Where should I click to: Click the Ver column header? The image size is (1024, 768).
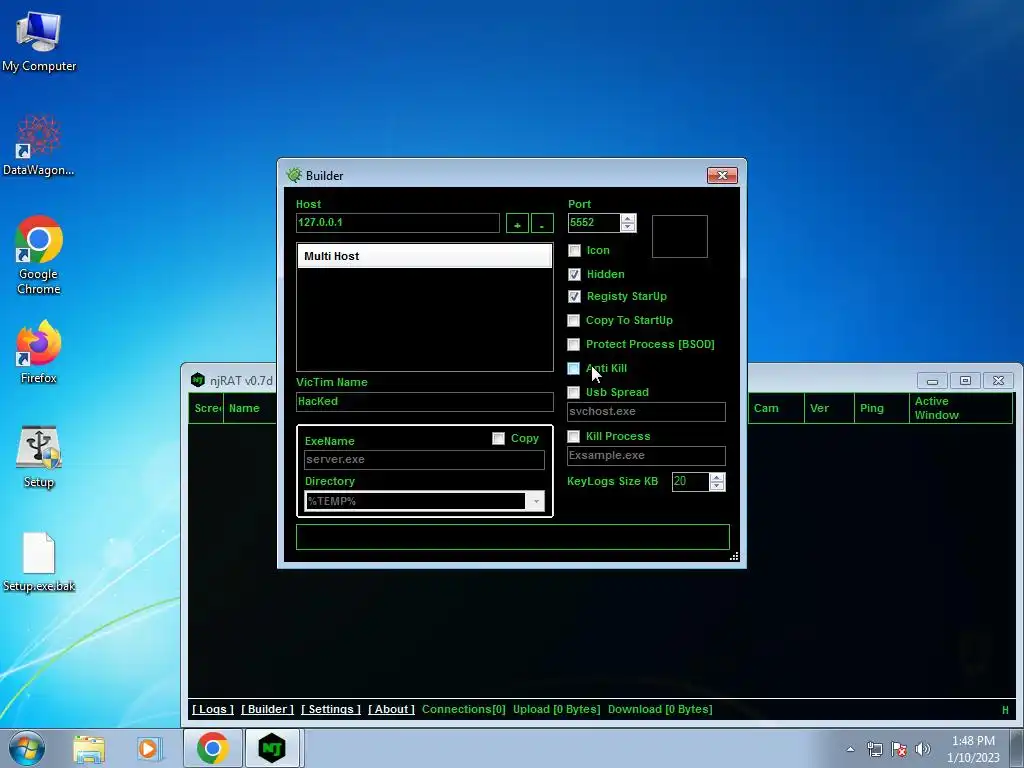click(x=829, y=408)
